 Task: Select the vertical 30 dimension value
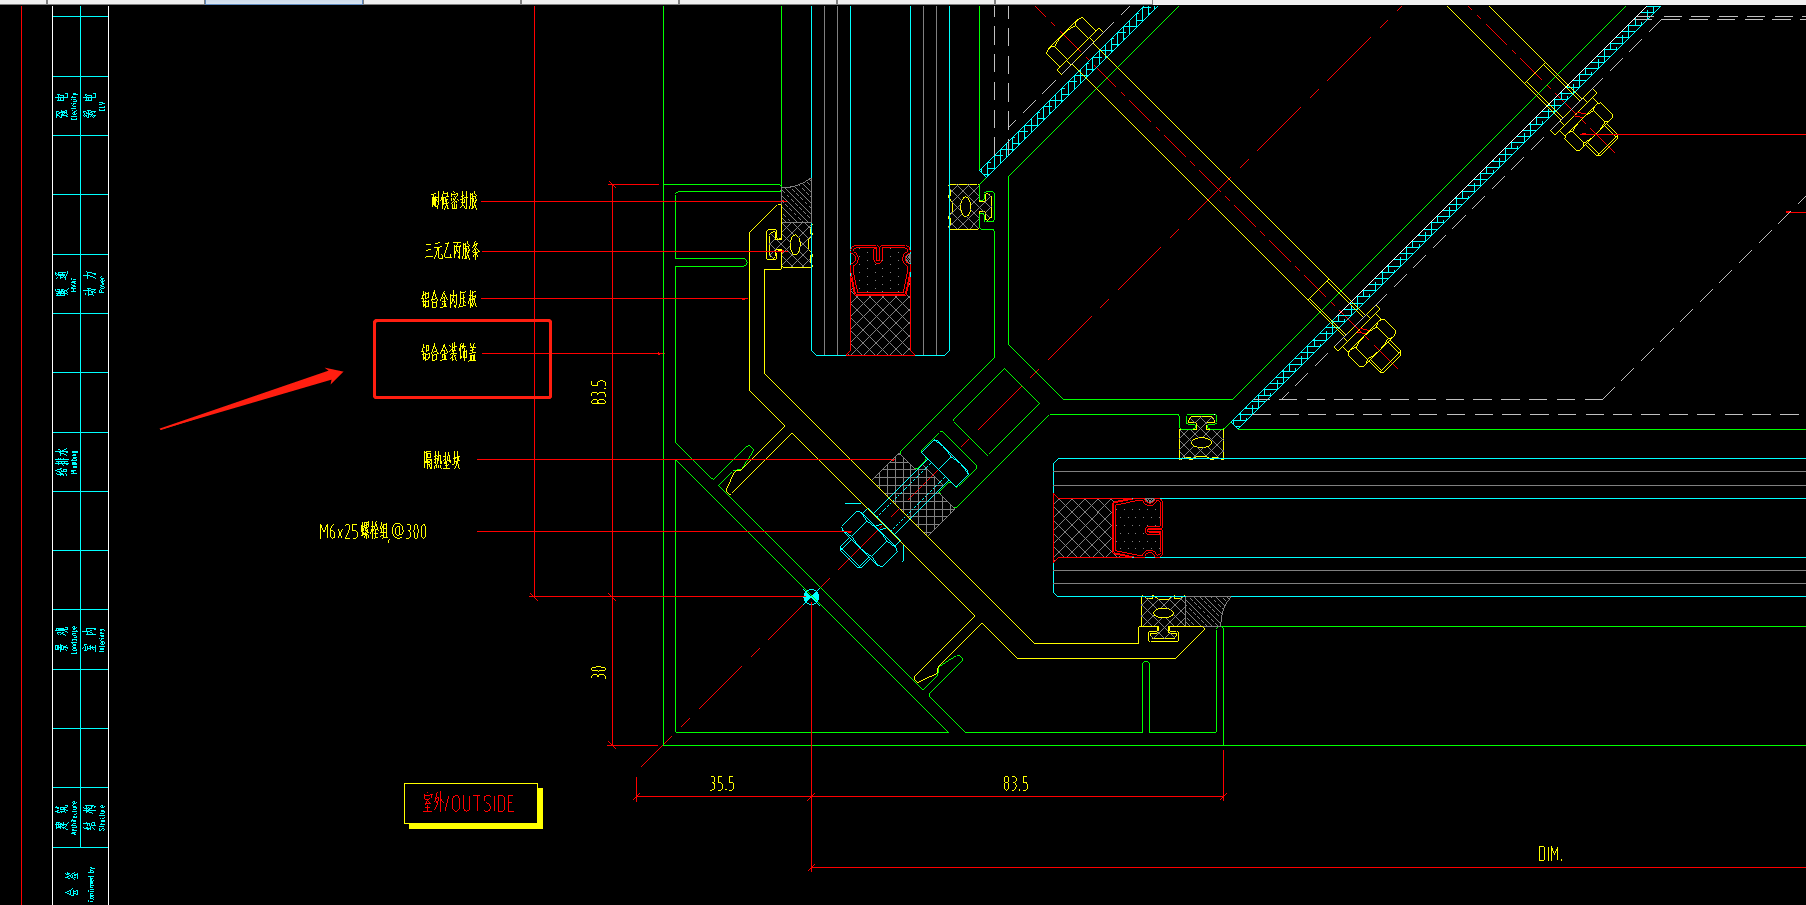pos(599,672)
